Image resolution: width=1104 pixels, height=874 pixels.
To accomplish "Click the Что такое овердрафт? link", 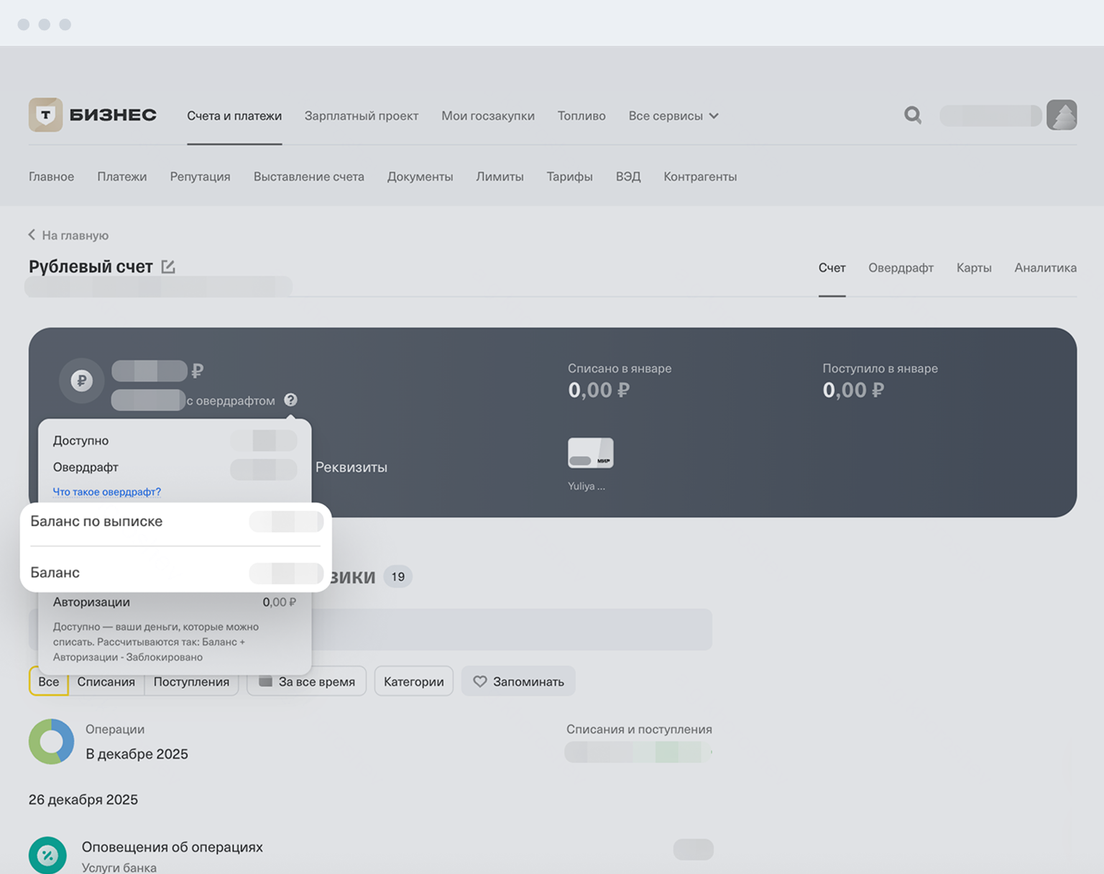I will 107,492.
